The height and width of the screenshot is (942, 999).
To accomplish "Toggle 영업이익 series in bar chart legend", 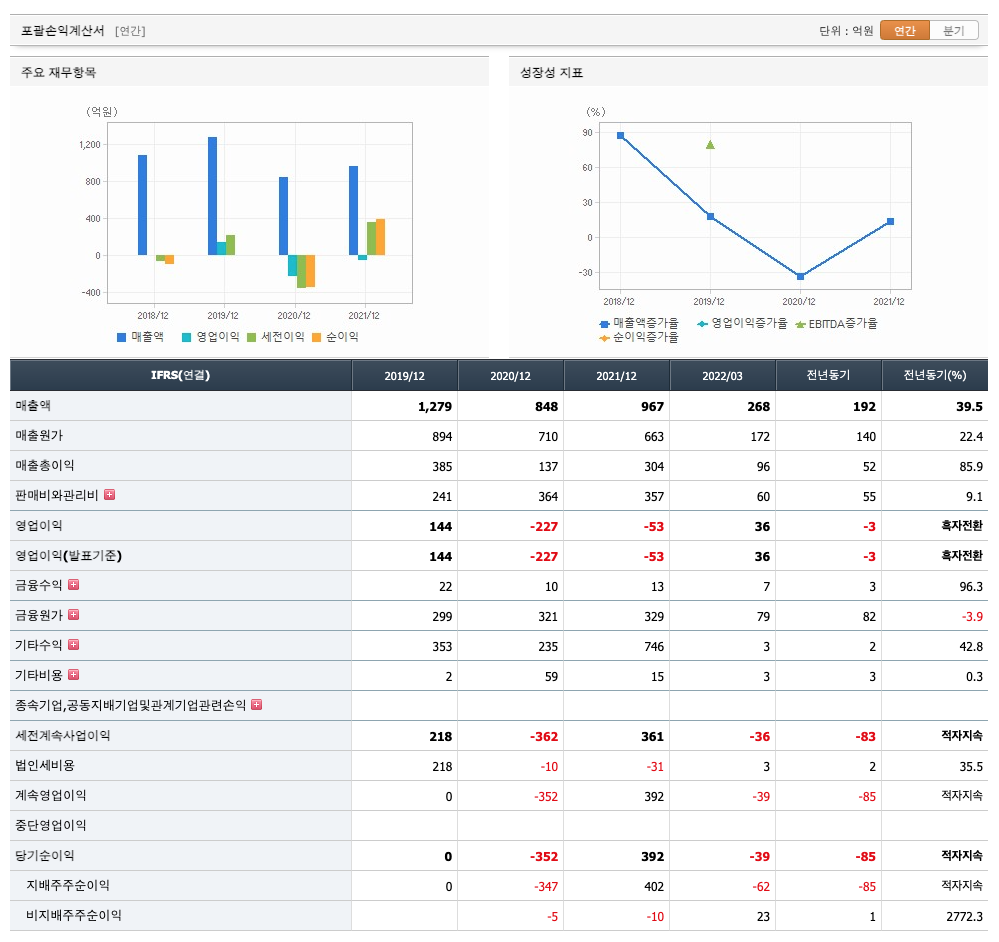I will pos(210,337).
